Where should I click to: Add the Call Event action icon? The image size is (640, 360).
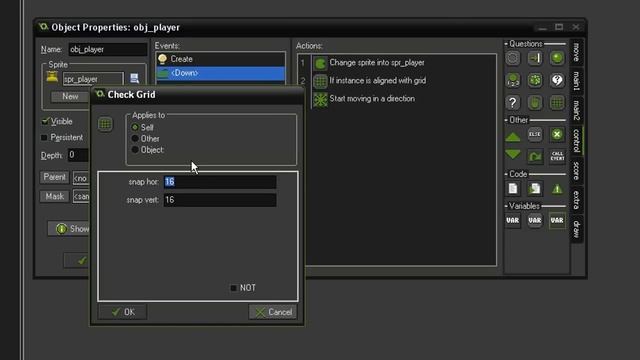557,156
